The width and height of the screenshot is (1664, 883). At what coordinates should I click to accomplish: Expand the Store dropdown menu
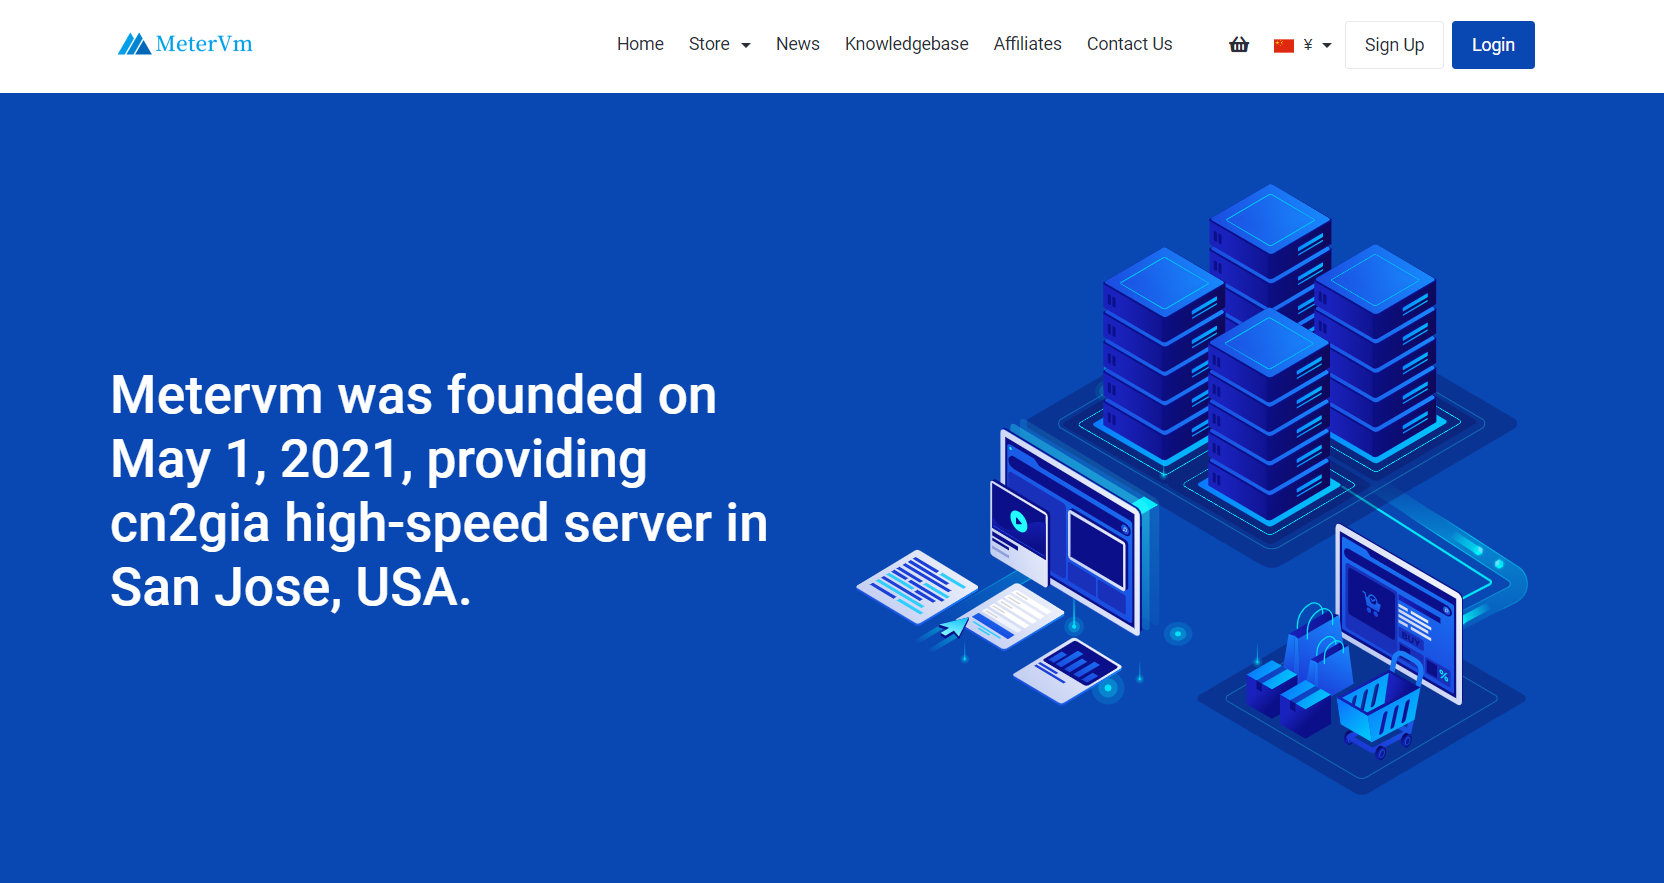pos(719,44)
